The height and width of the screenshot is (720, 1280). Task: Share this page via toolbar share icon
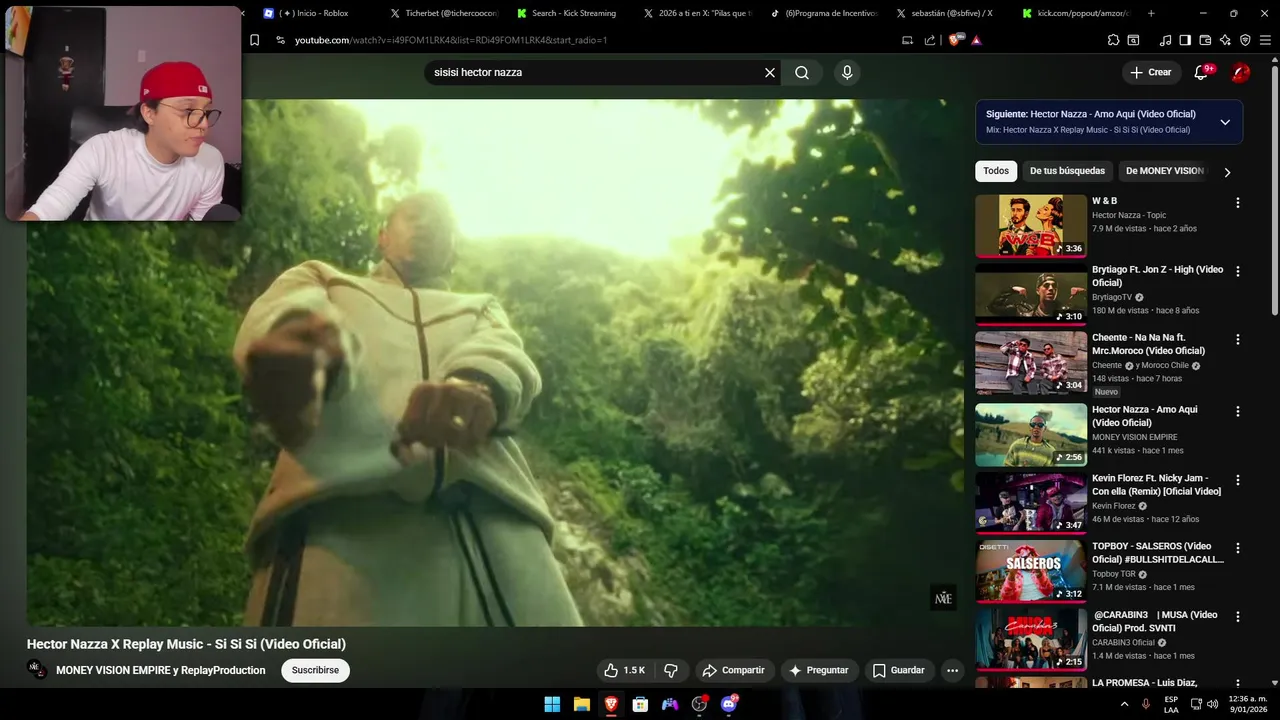[x=930, y=40]
